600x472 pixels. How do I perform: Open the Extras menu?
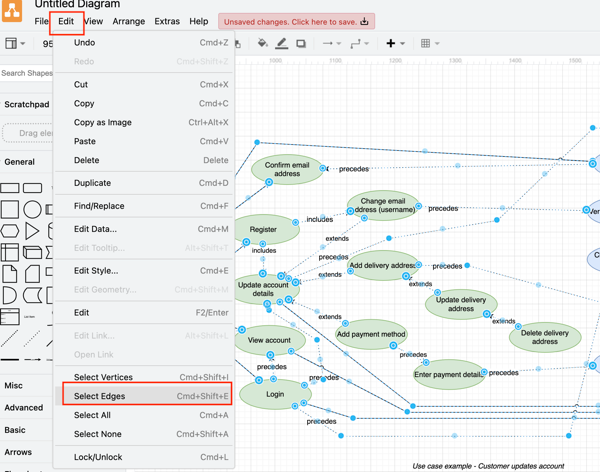[x=167, y=21]
